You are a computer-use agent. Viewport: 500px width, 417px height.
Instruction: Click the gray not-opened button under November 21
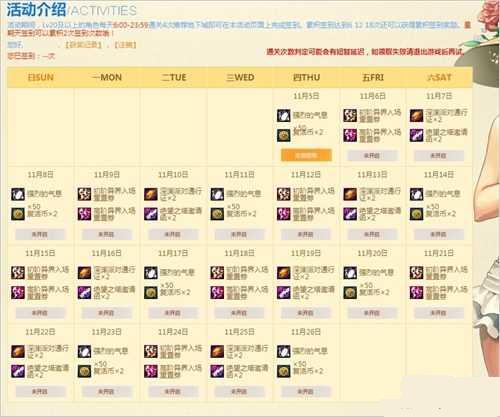tap(439, 313)
